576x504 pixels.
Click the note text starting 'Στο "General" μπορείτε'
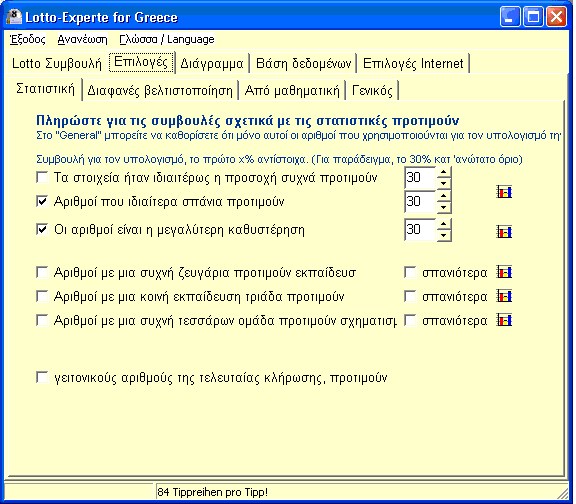pyautogui.click(x=299, y=136)
